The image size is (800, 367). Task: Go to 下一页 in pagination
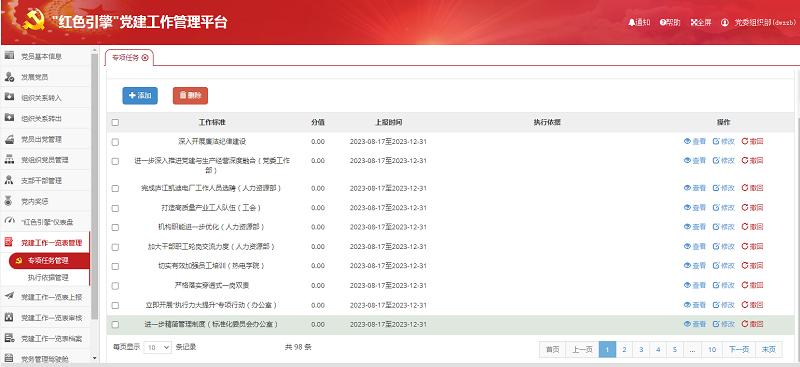(x=739, y=350)
